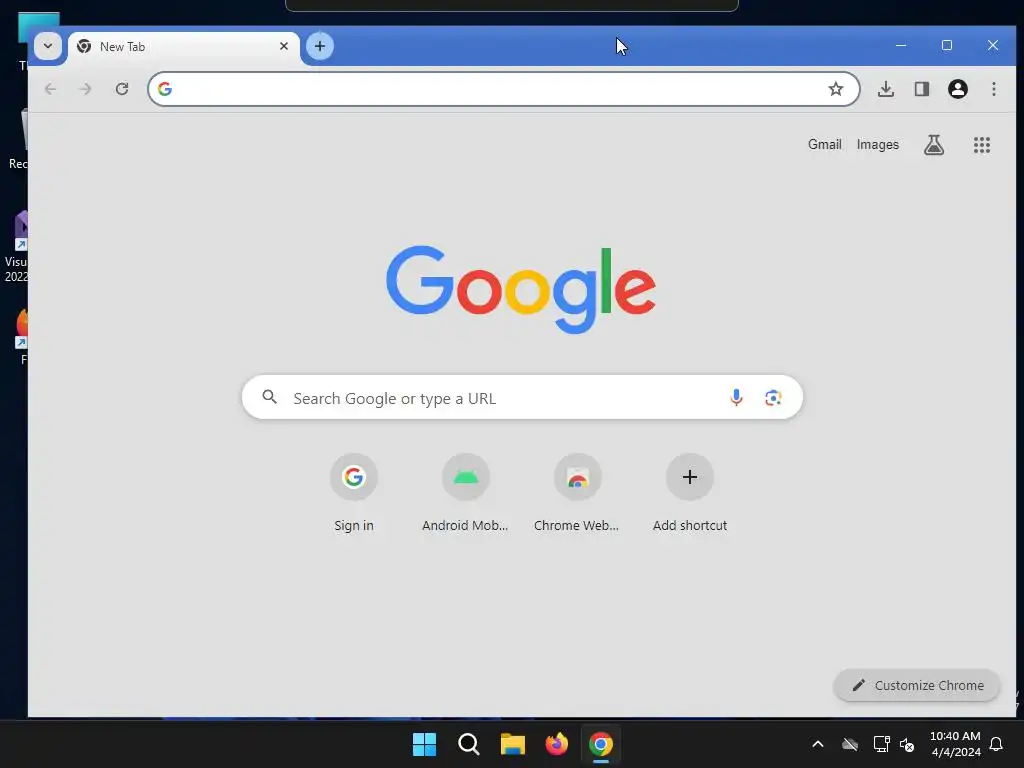Click the Google logo
The width and height of the screenshot is (1024, 768).
pyautogui.click(x=520, y=289)
